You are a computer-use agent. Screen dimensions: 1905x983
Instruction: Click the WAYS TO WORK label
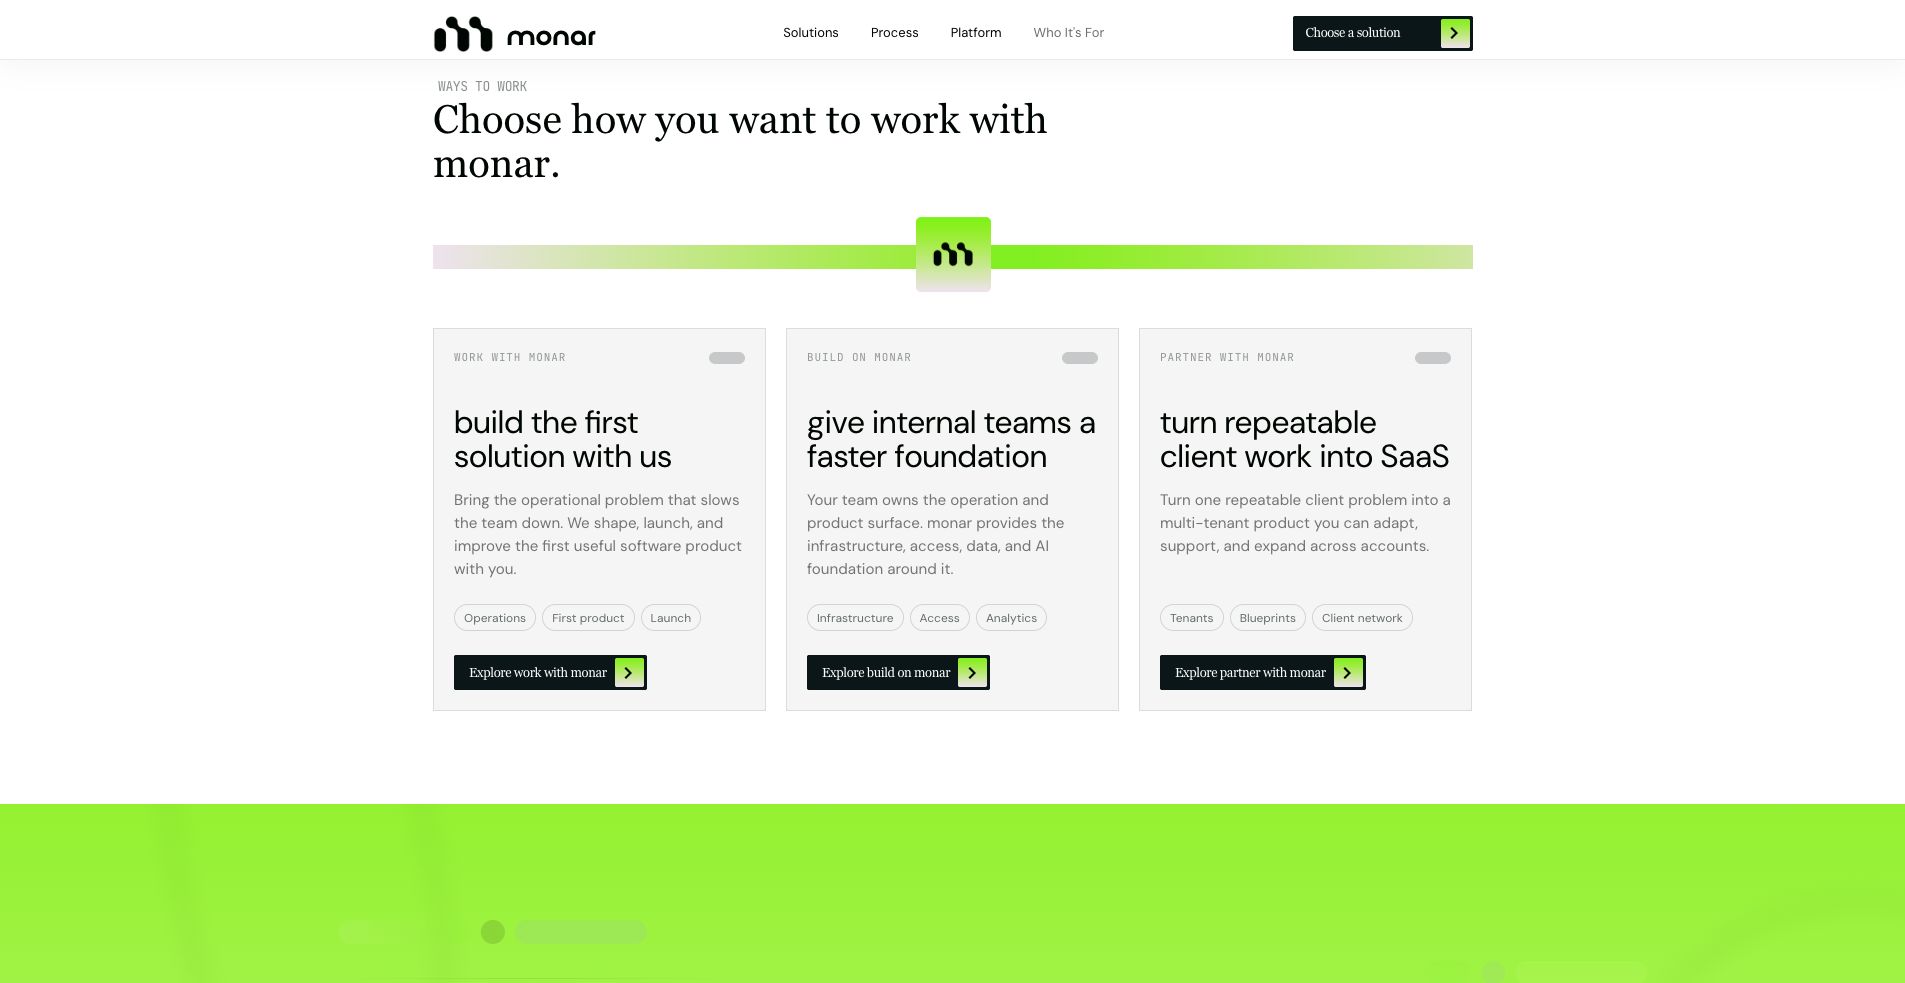(482, 87)
